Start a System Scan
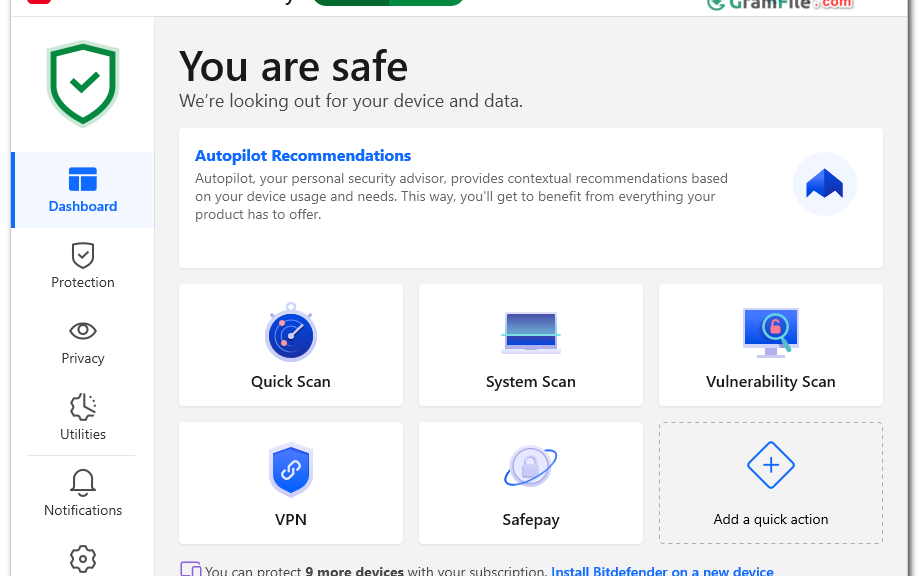The width and height of the screenshot is (919, 576). tap(531, 345)
